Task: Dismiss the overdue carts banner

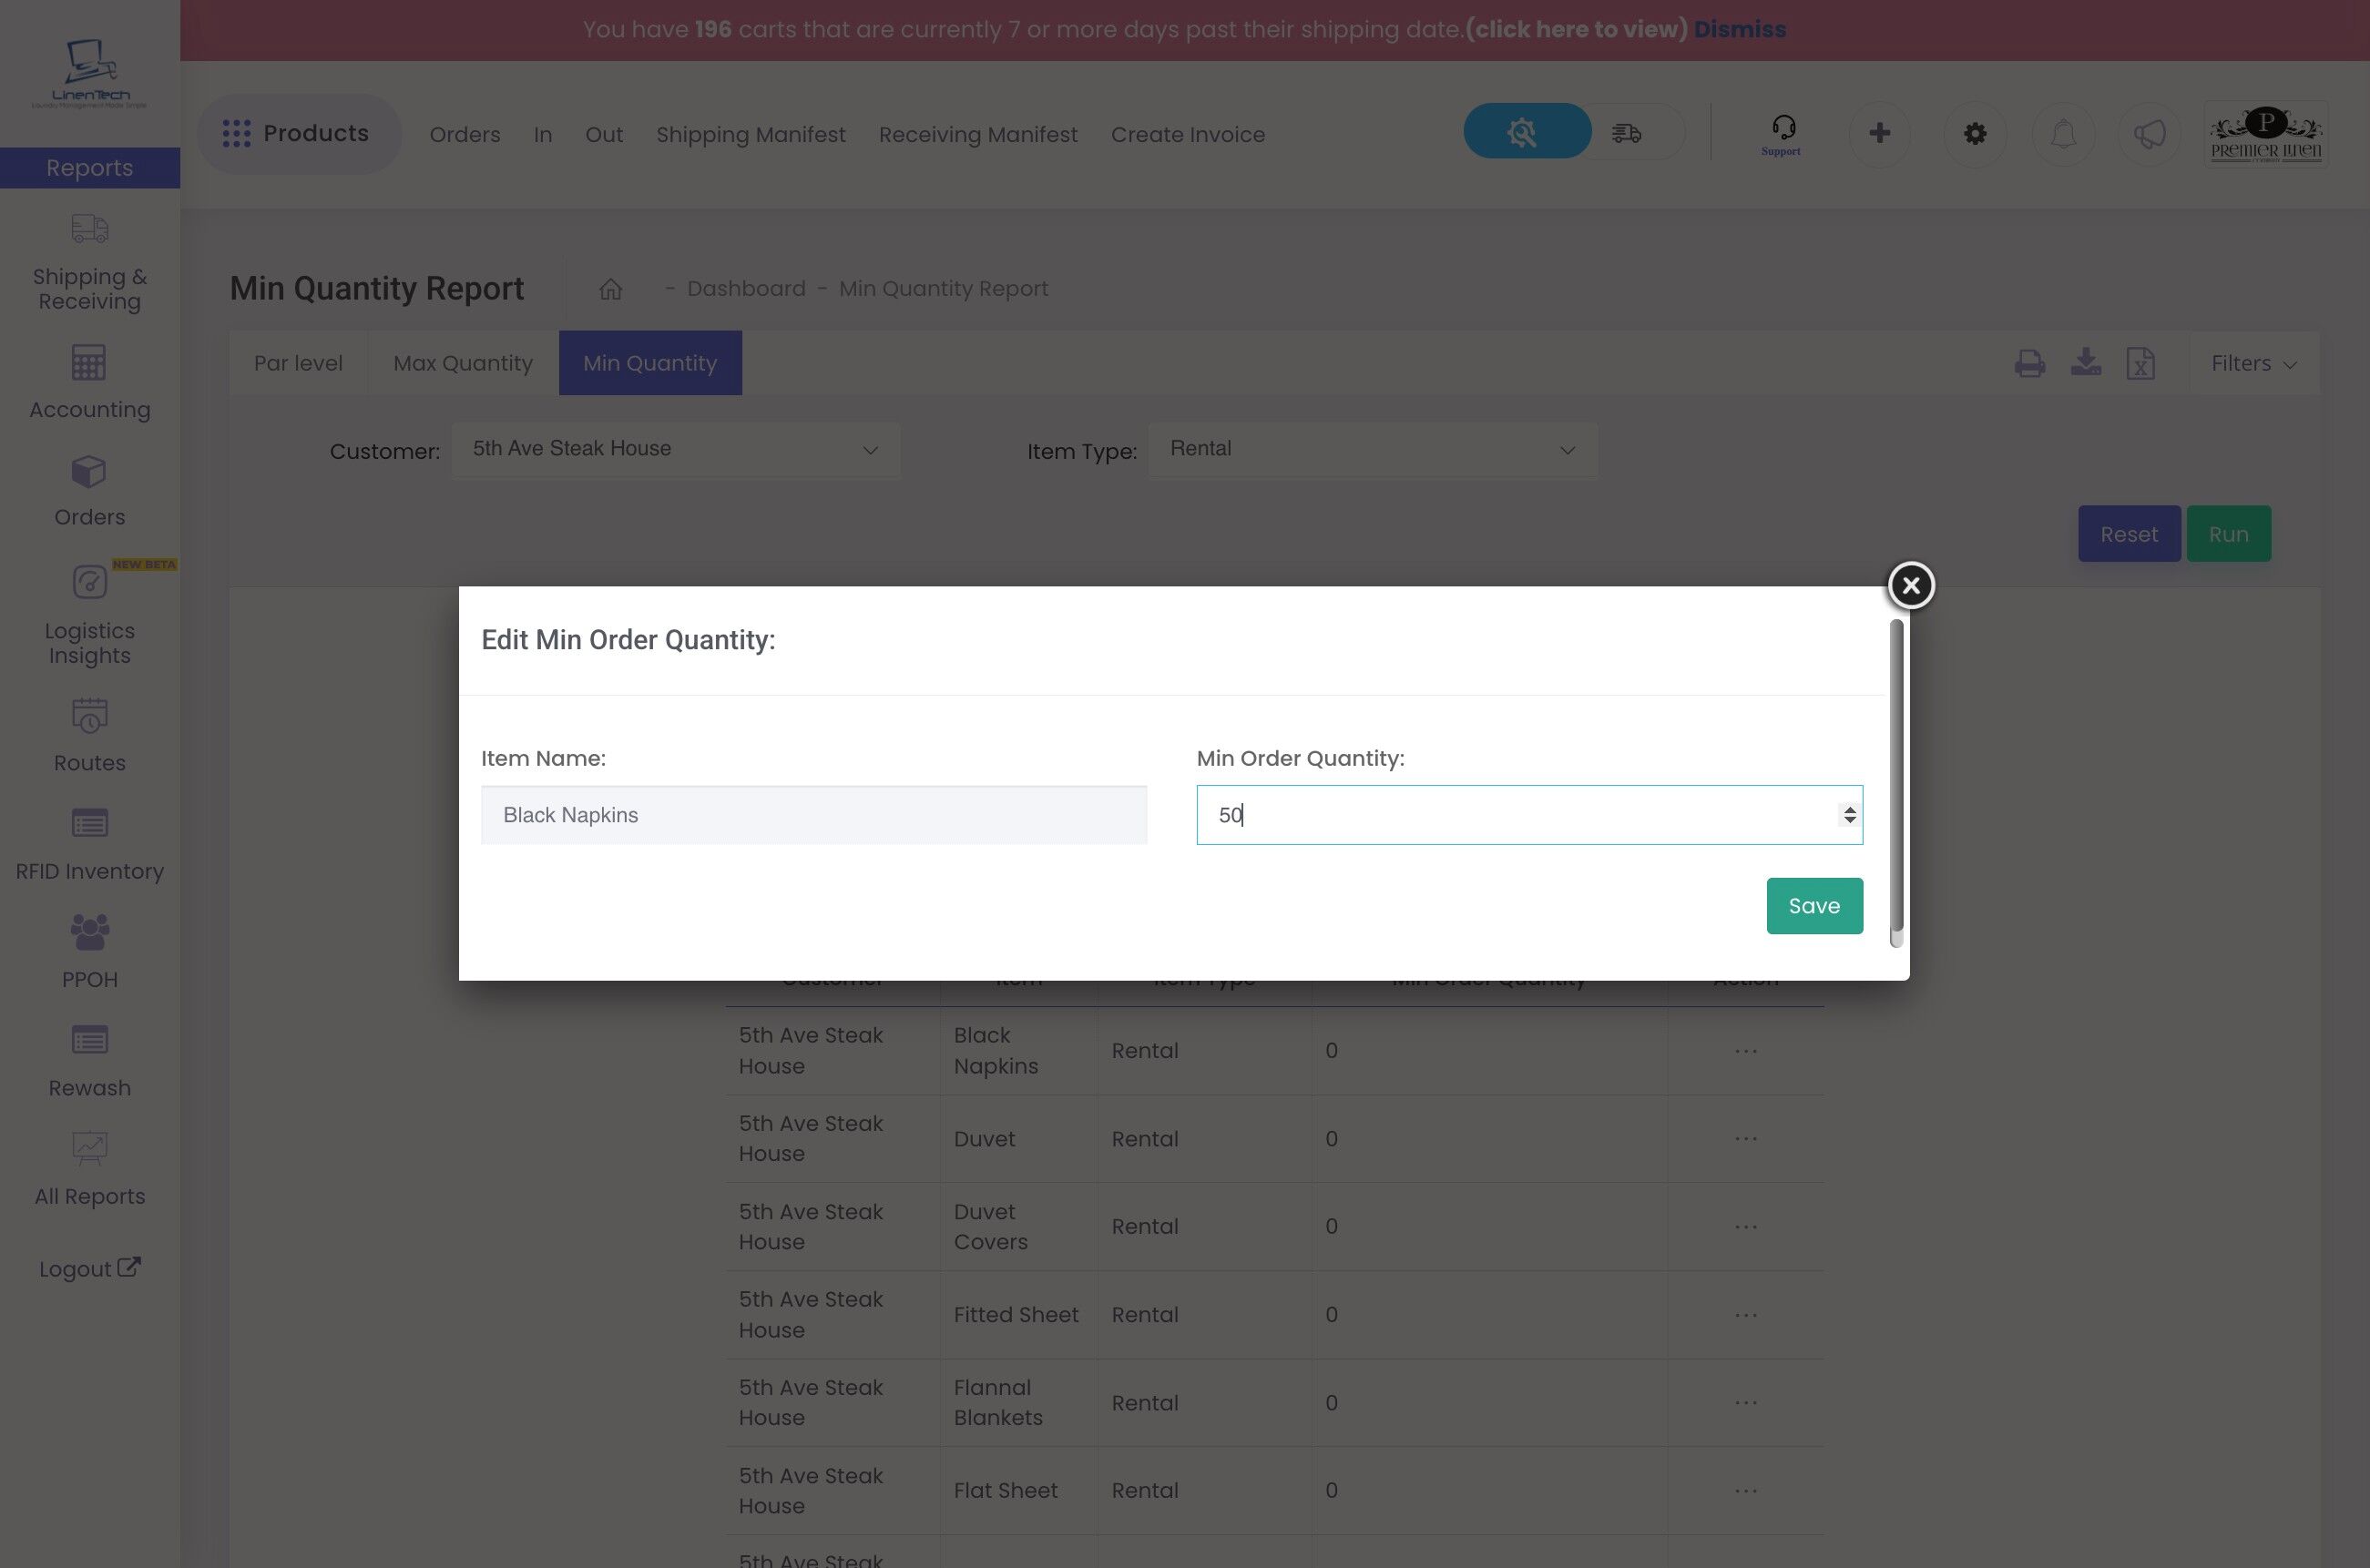Action: click(1739, 29)
